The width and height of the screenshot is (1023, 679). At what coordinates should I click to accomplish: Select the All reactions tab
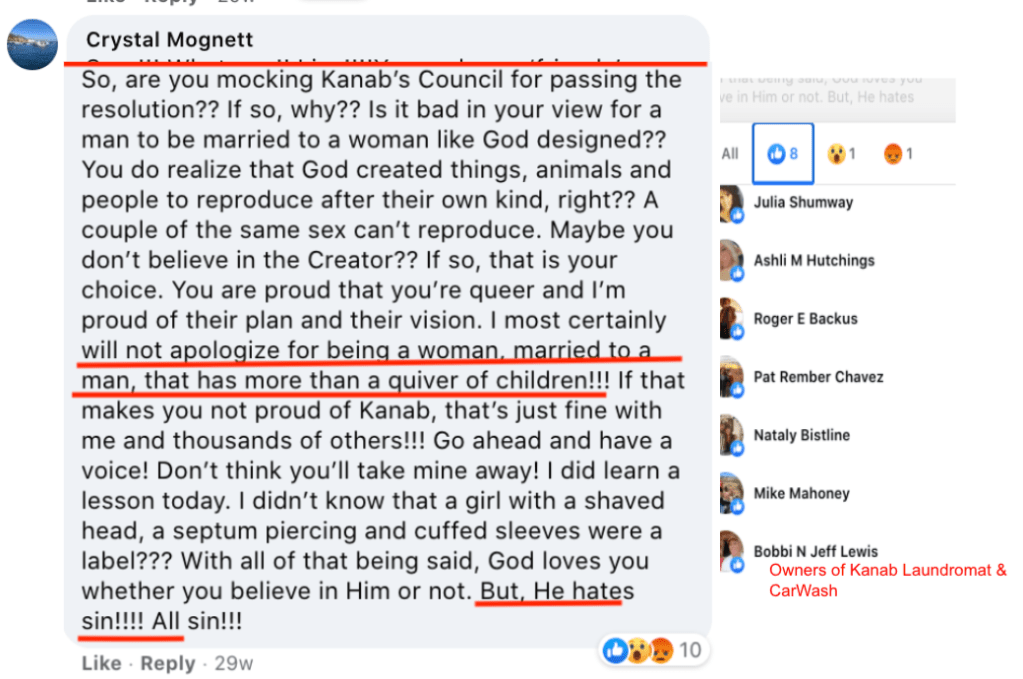(730, 153)
